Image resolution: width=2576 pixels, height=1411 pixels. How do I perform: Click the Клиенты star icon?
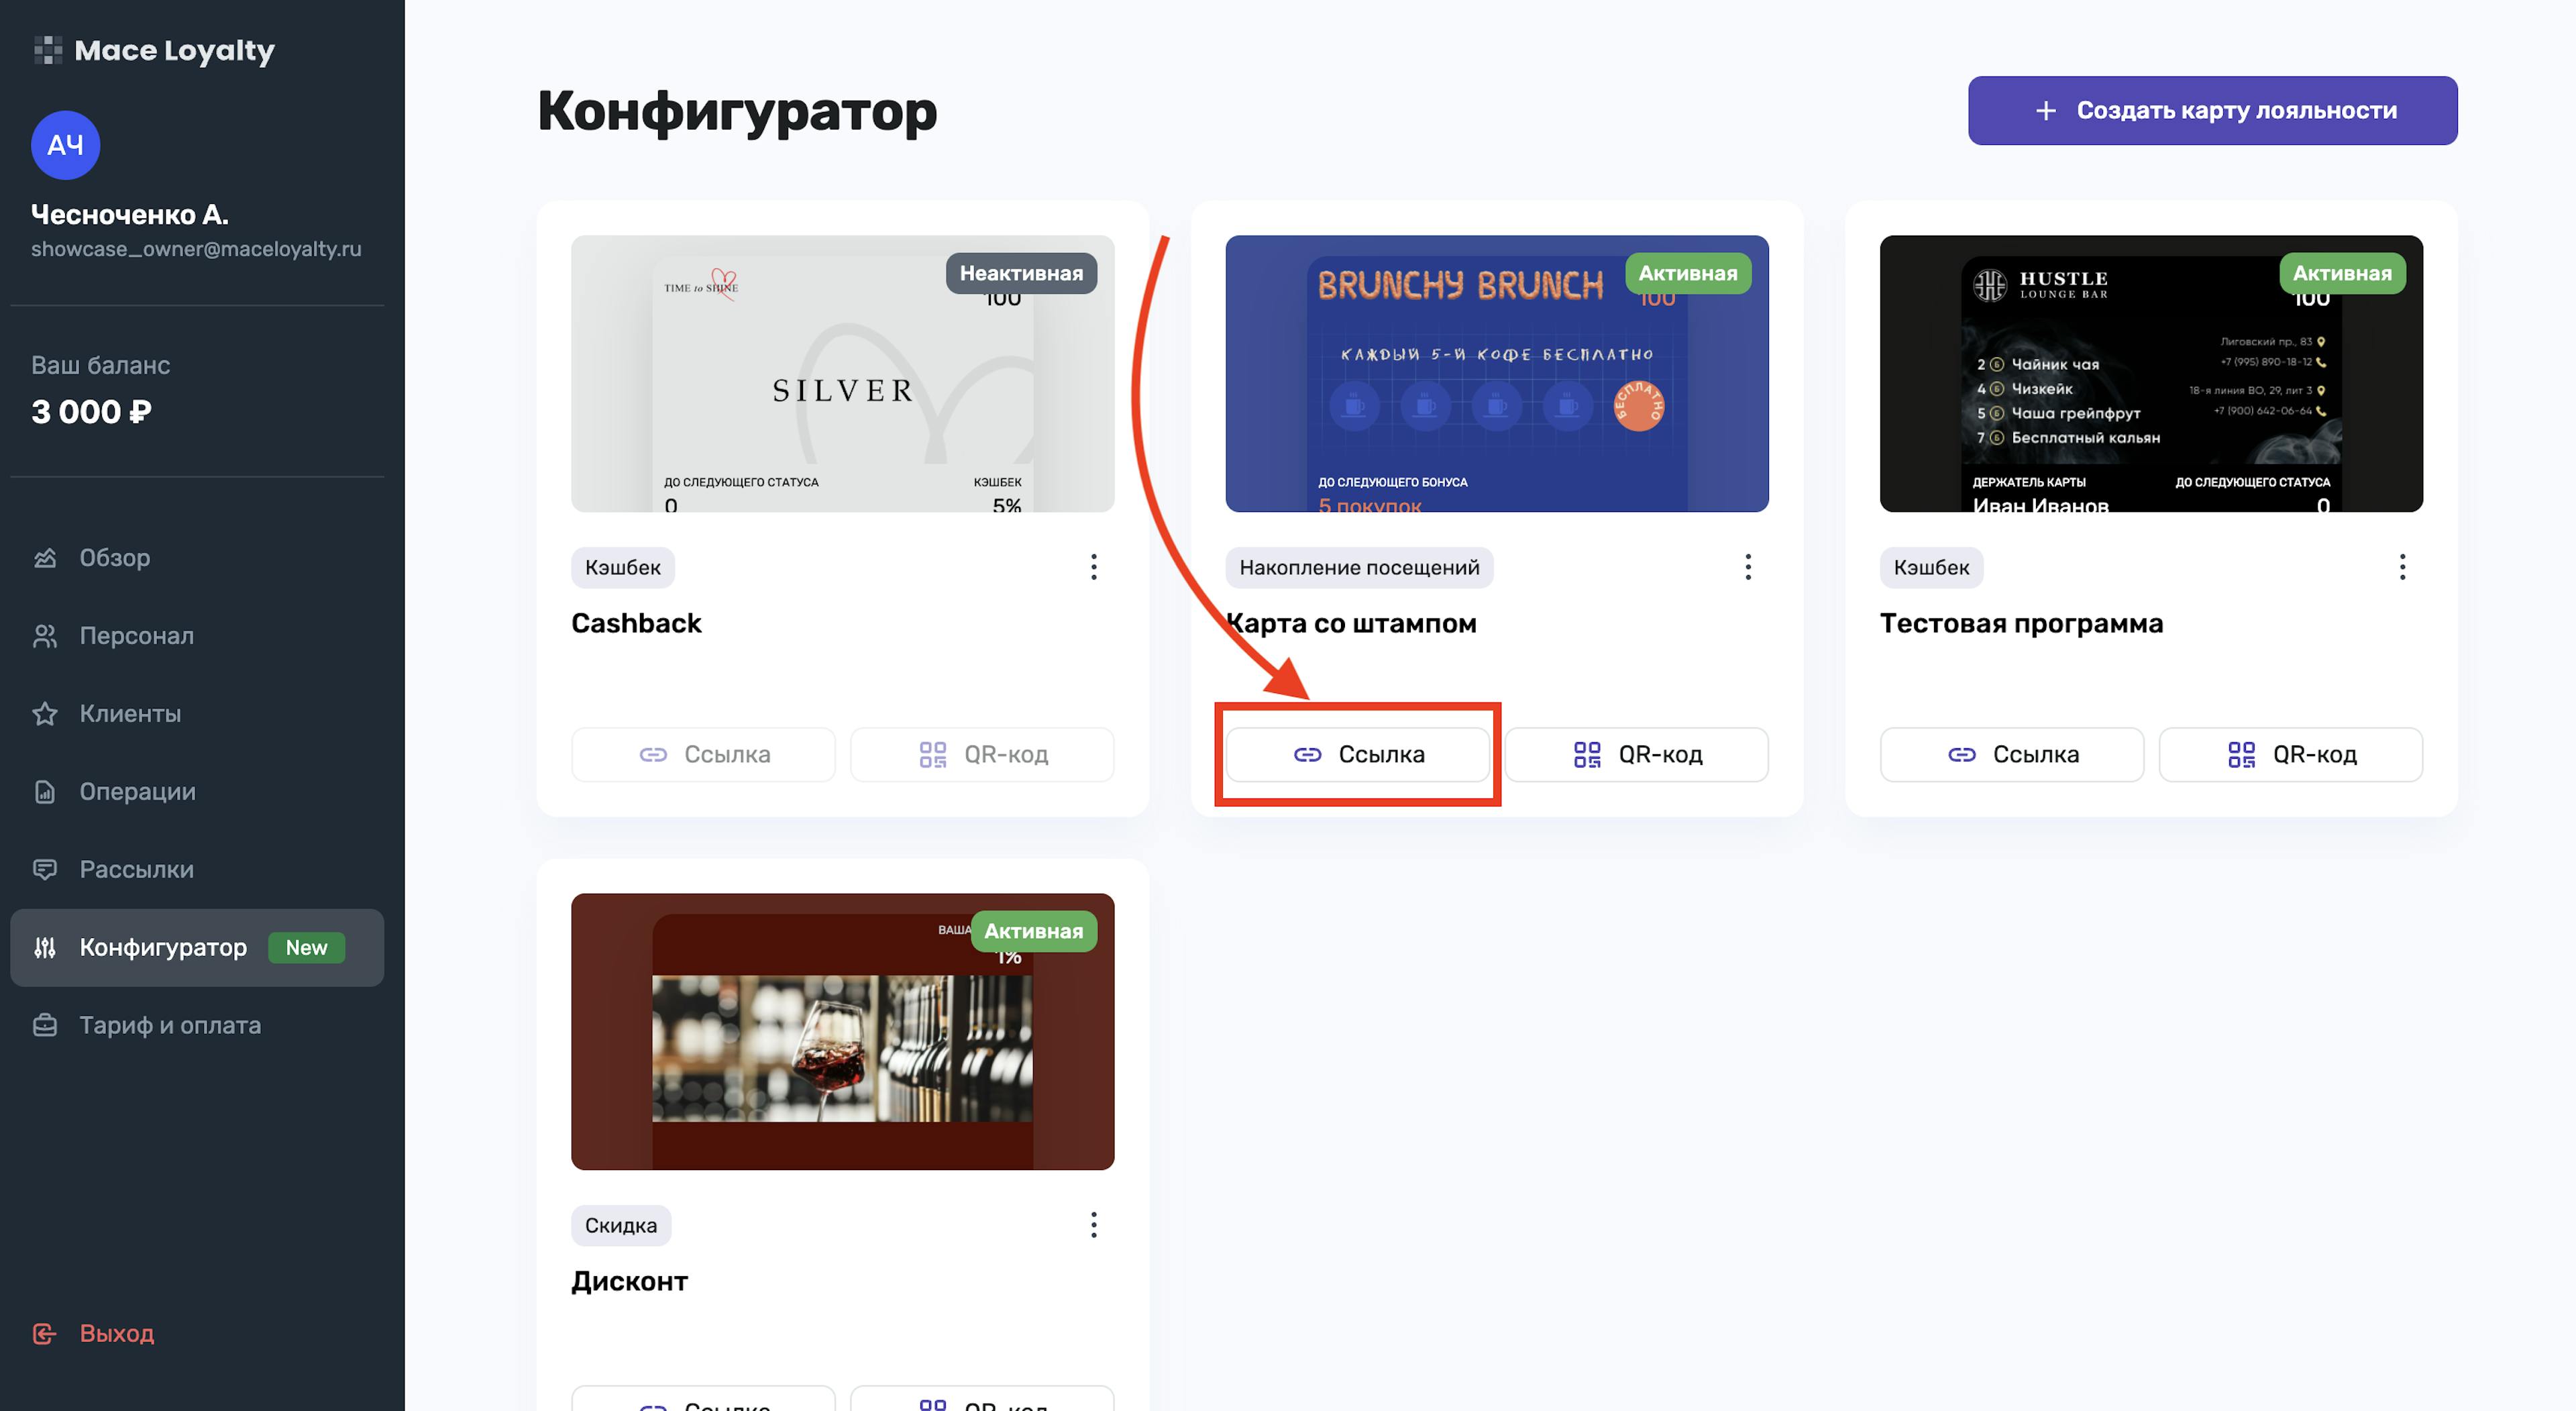[45, 713]
